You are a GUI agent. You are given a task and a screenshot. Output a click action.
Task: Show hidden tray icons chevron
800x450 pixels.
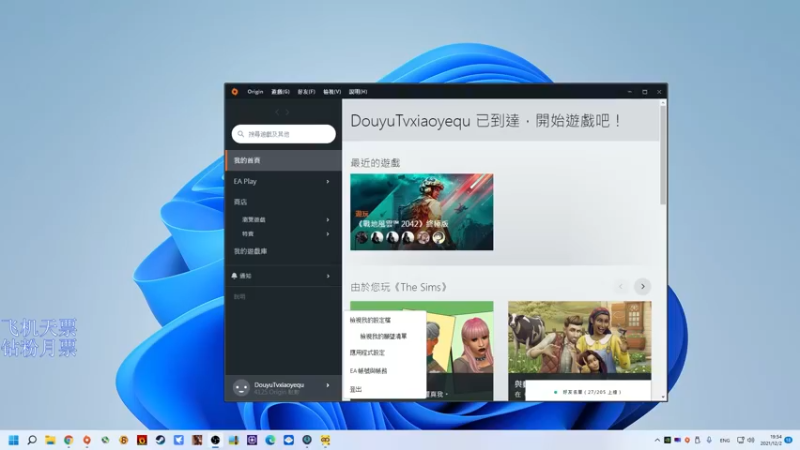click(657, 440)
